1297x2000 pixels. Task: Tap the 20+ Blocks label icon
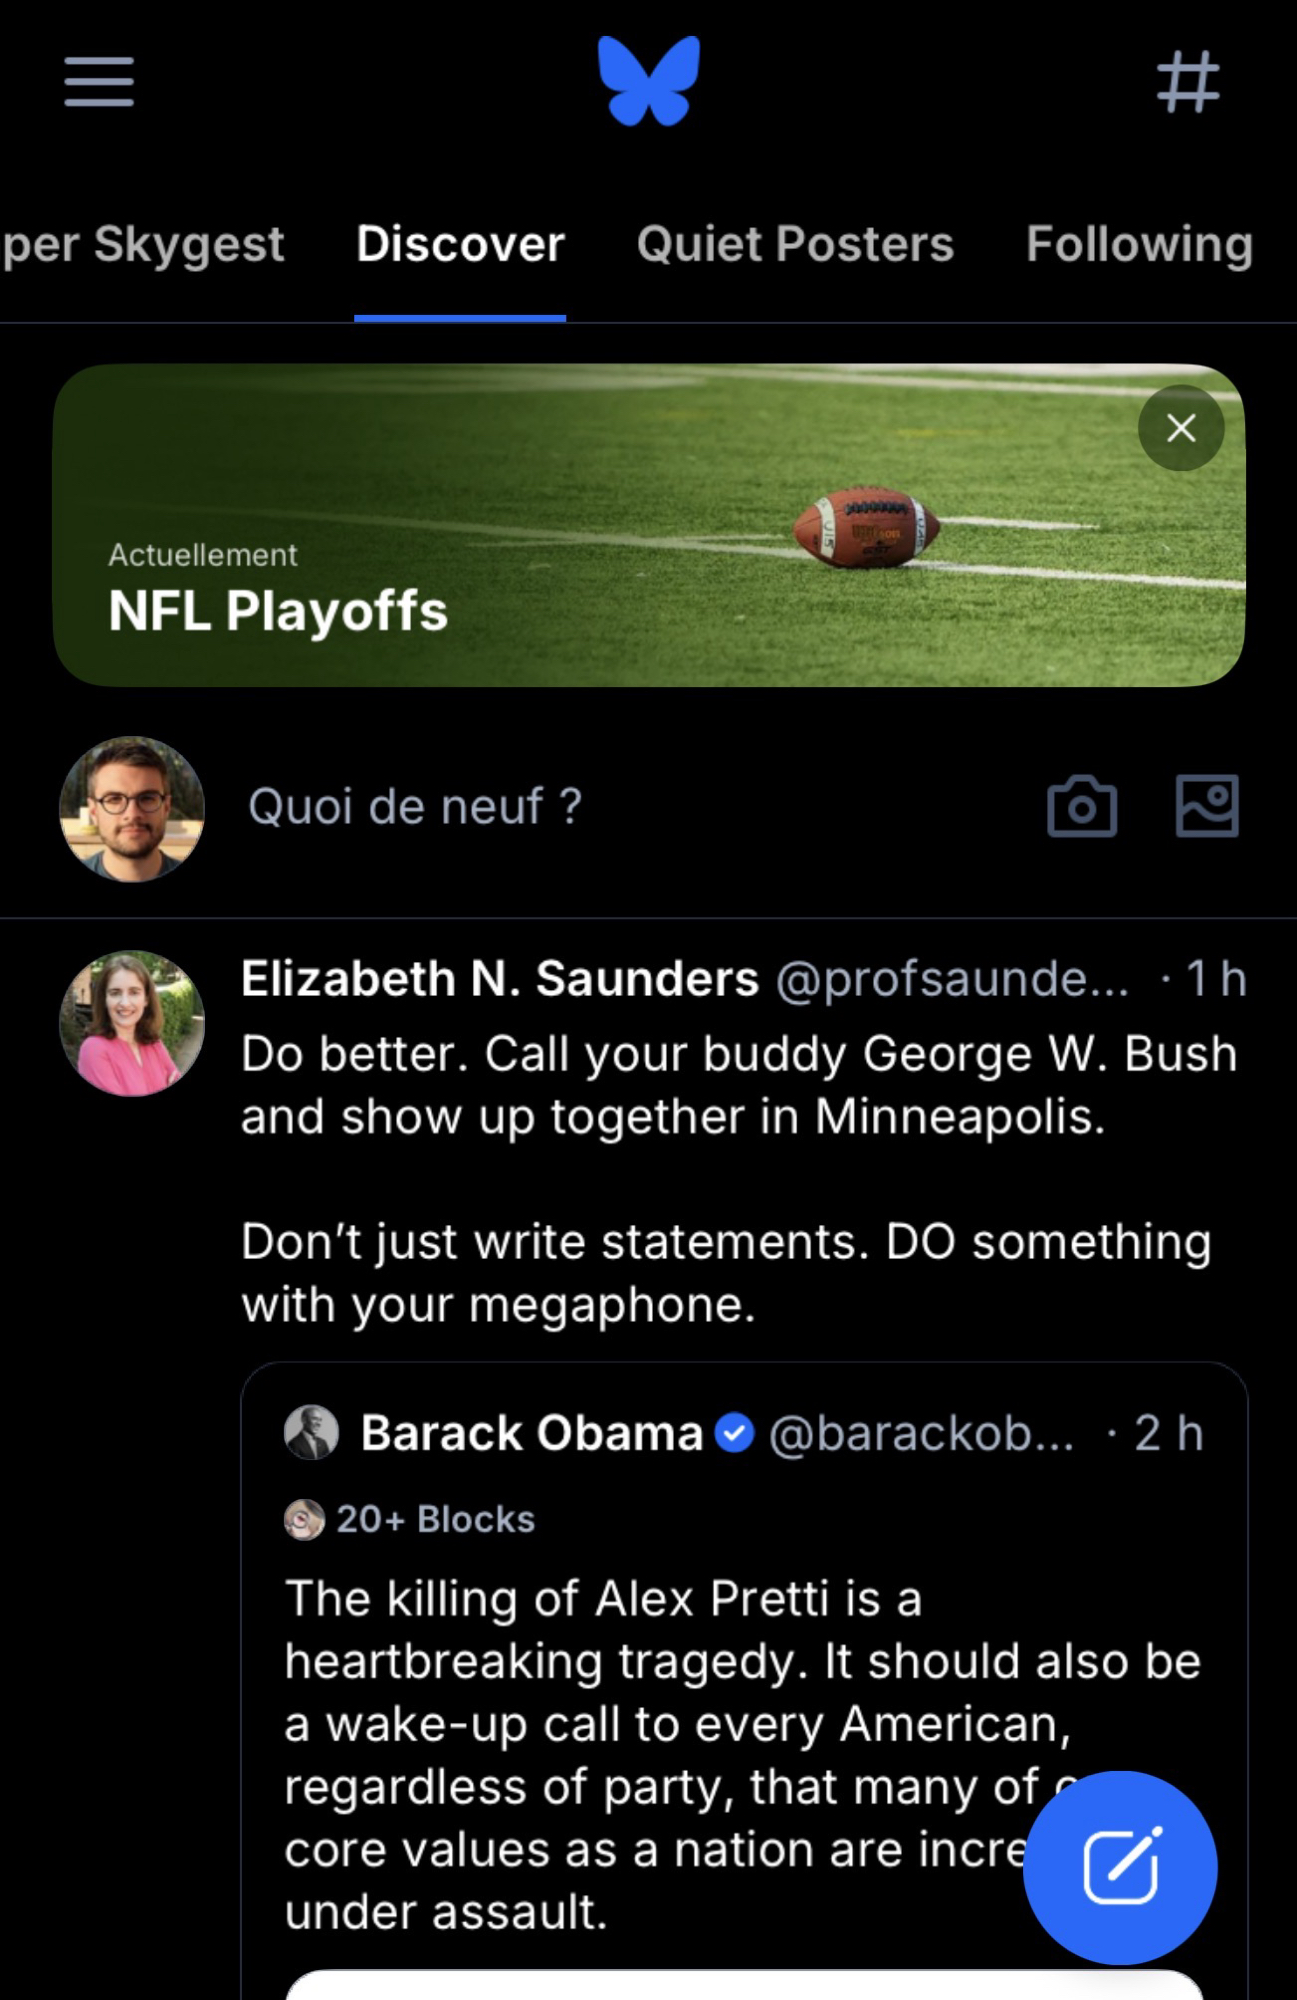point(305,1520)
